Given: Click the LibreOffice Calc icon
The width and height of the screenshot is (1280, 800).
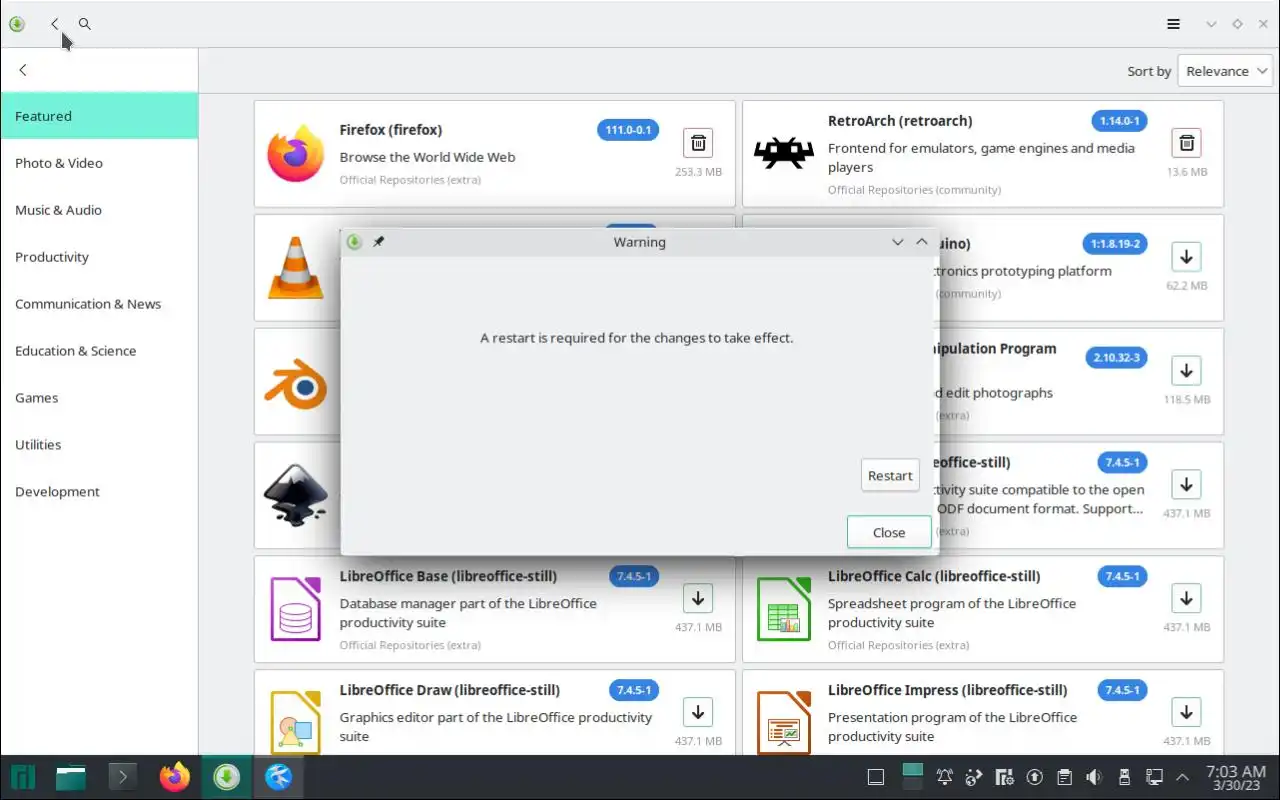Looking at the screenshot, I should point(783,610).
